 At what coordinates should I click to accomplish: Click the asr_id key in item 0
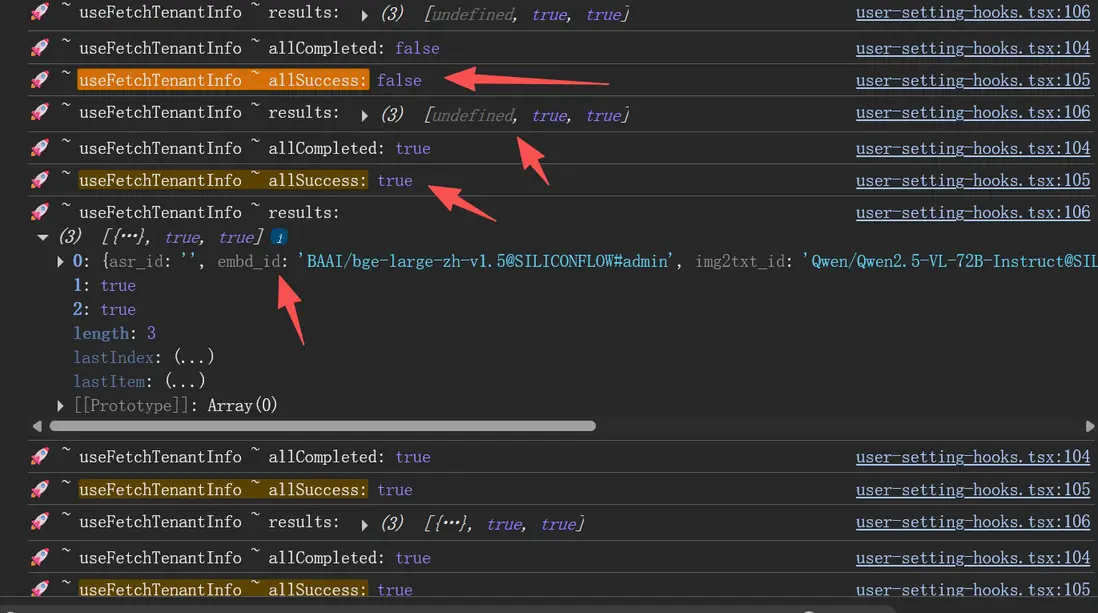[x=137, y=261]
